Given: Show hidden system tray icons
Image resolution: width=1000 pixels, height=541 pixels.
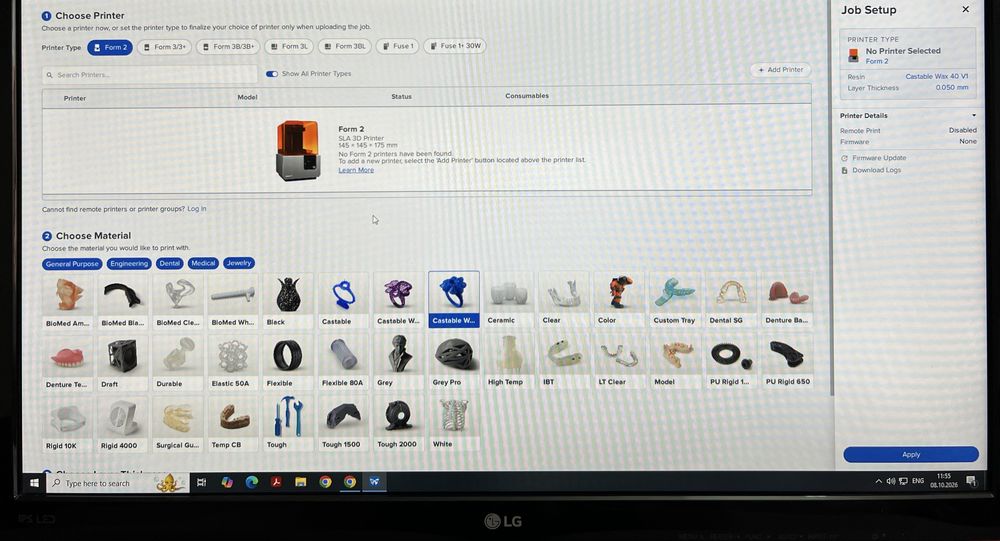Looking at the screenshot, I should (x=878, y=481).
